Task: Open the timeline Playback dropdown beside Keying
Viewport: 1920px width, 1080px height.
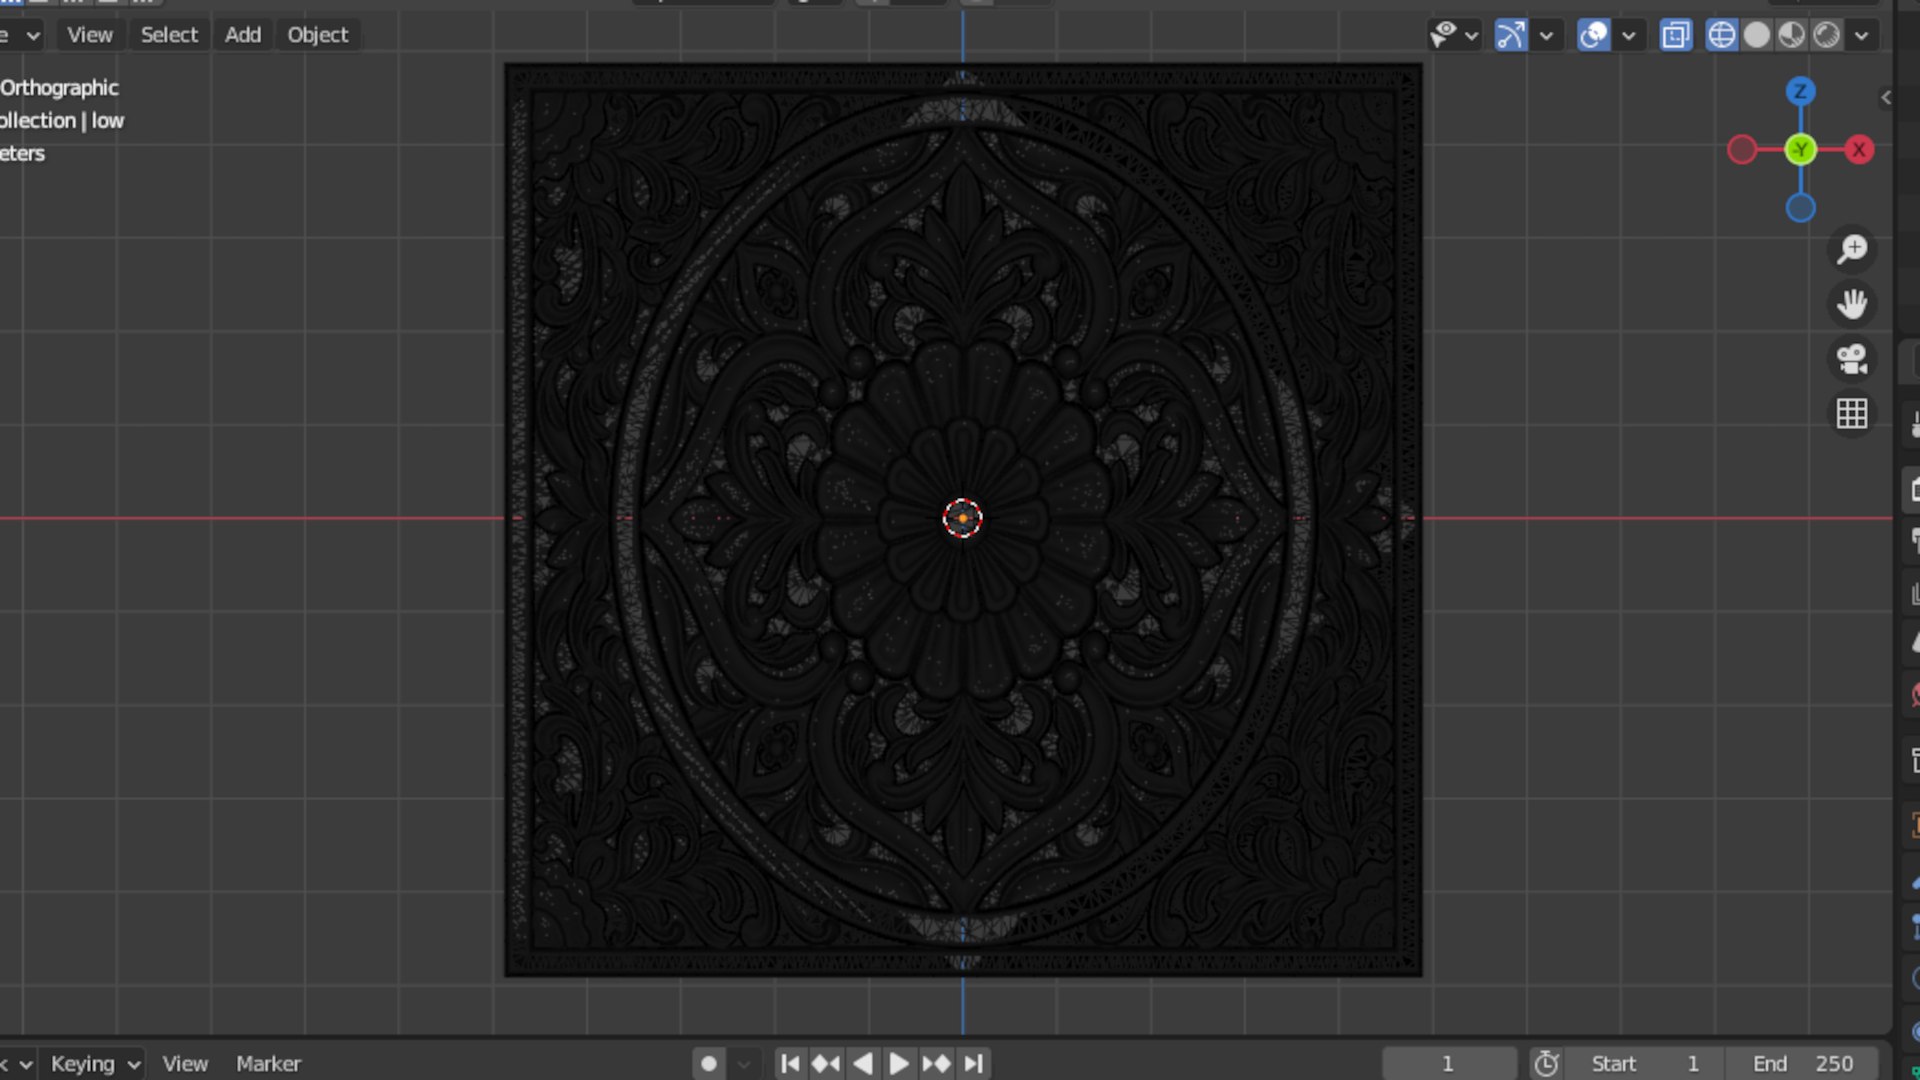Action: pyautogui.click(x=17, y=1064)
